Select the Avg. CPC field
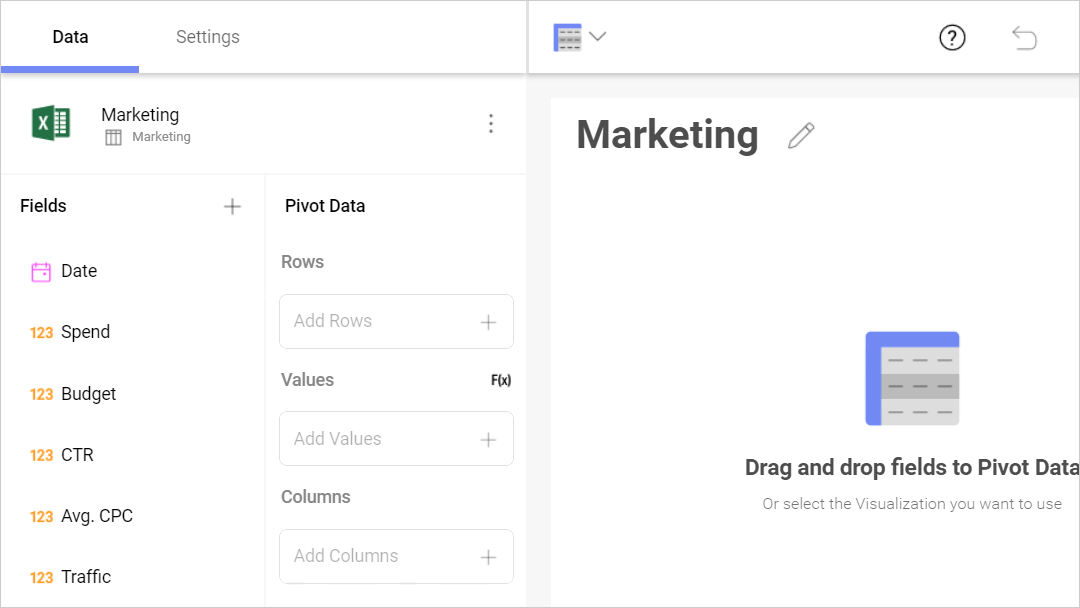 coord(96,516)
